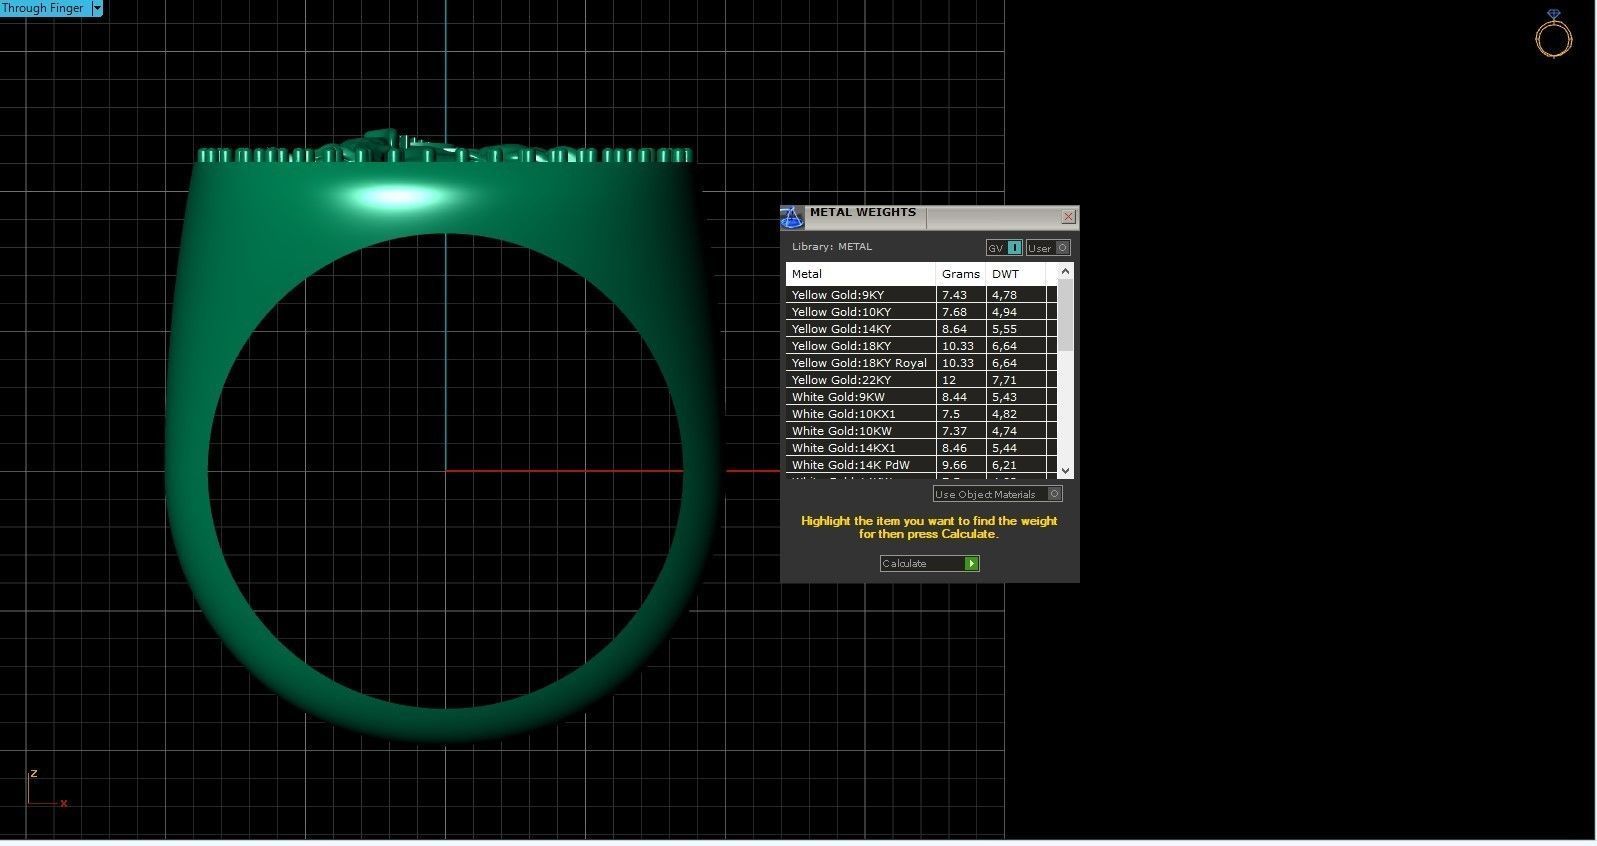Select the Yellow Gold:10KY row
This screenshot has width=1597, height=846.
pyautogui.click(x=921, y=312)
